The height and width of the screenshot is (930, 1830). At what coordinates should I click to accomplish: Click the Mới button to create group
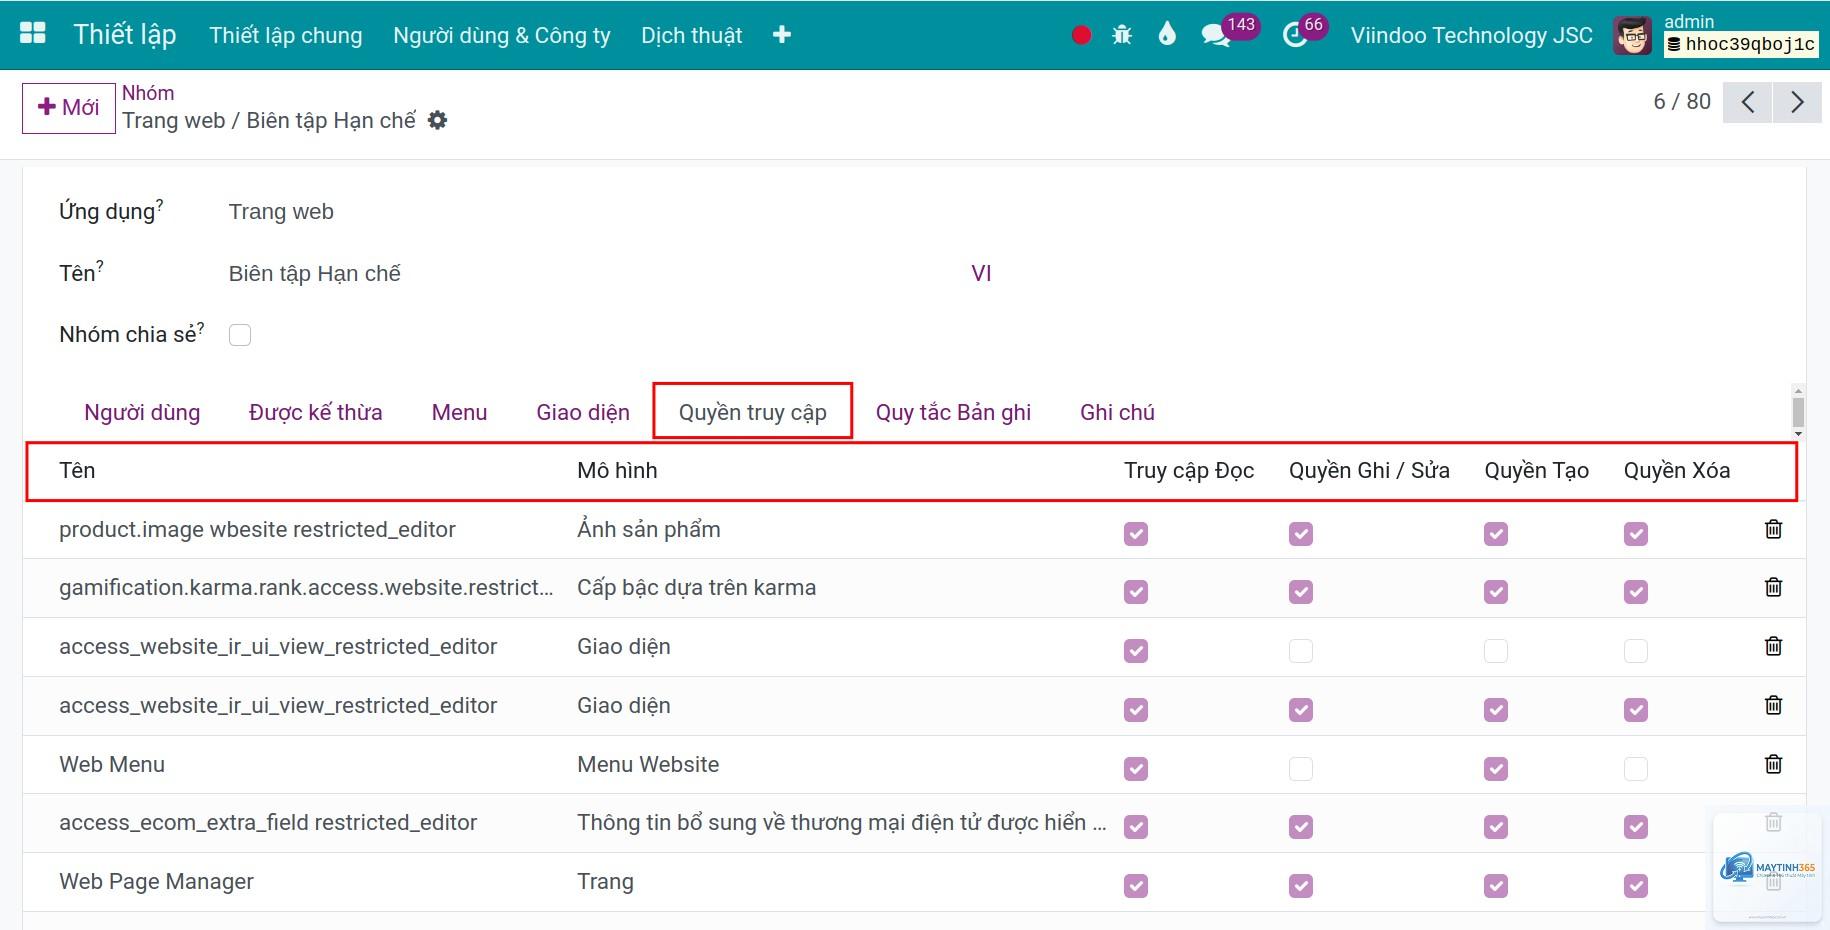pos(69,108)
